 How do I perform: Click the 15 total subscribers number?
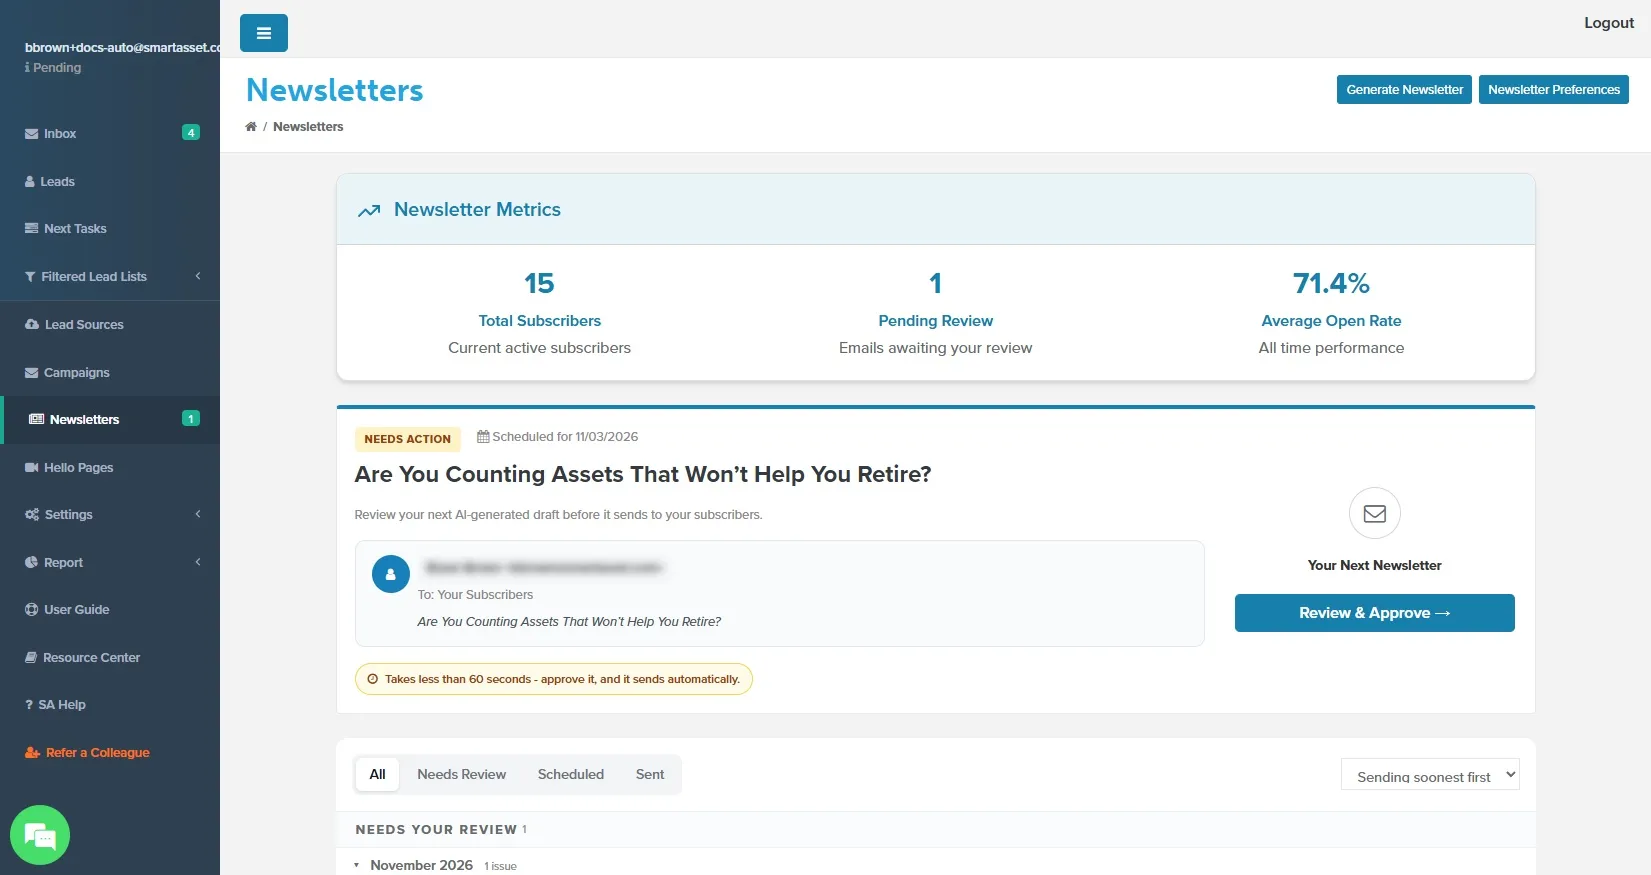tap(540, 284)
